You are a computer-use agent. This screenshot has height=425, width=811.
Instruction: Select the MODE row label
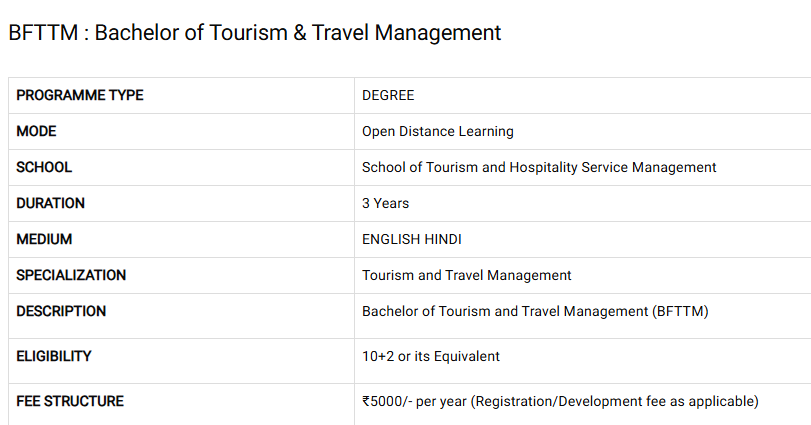click(x=36, y=131)
